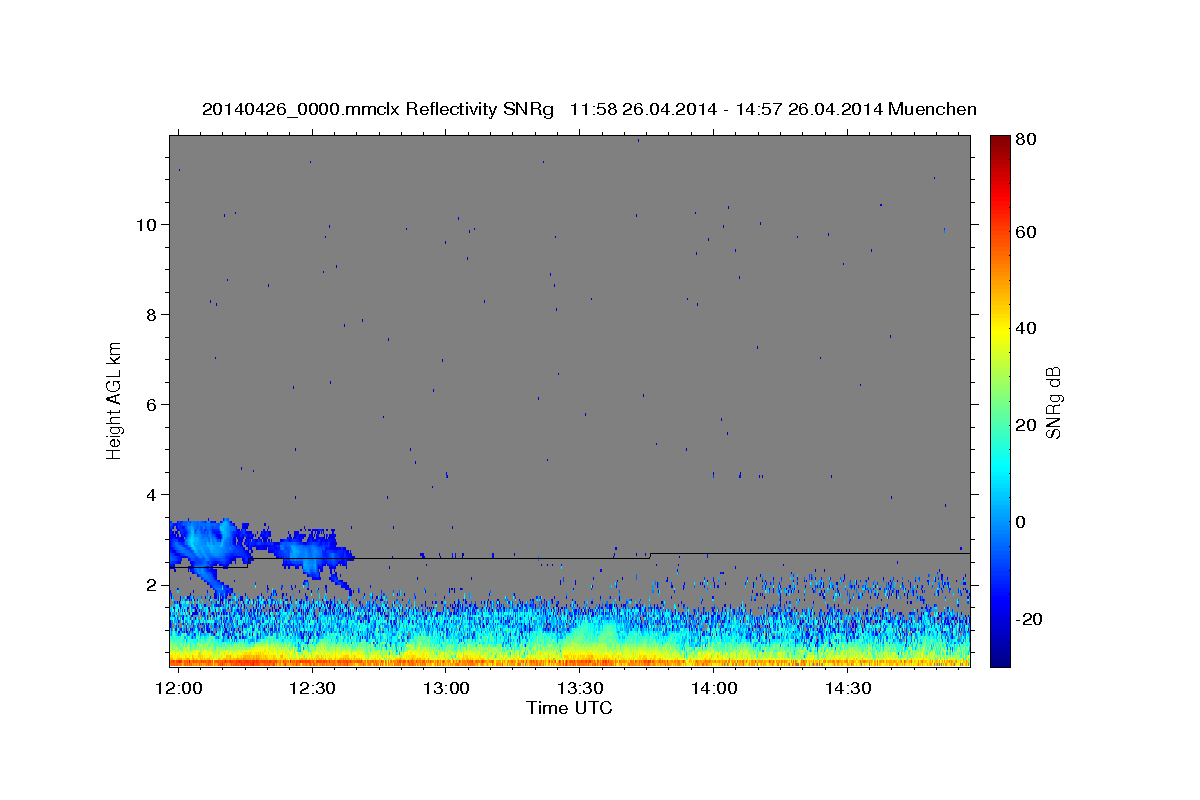Click the colorbar value 20

(x=1025, y=425)
